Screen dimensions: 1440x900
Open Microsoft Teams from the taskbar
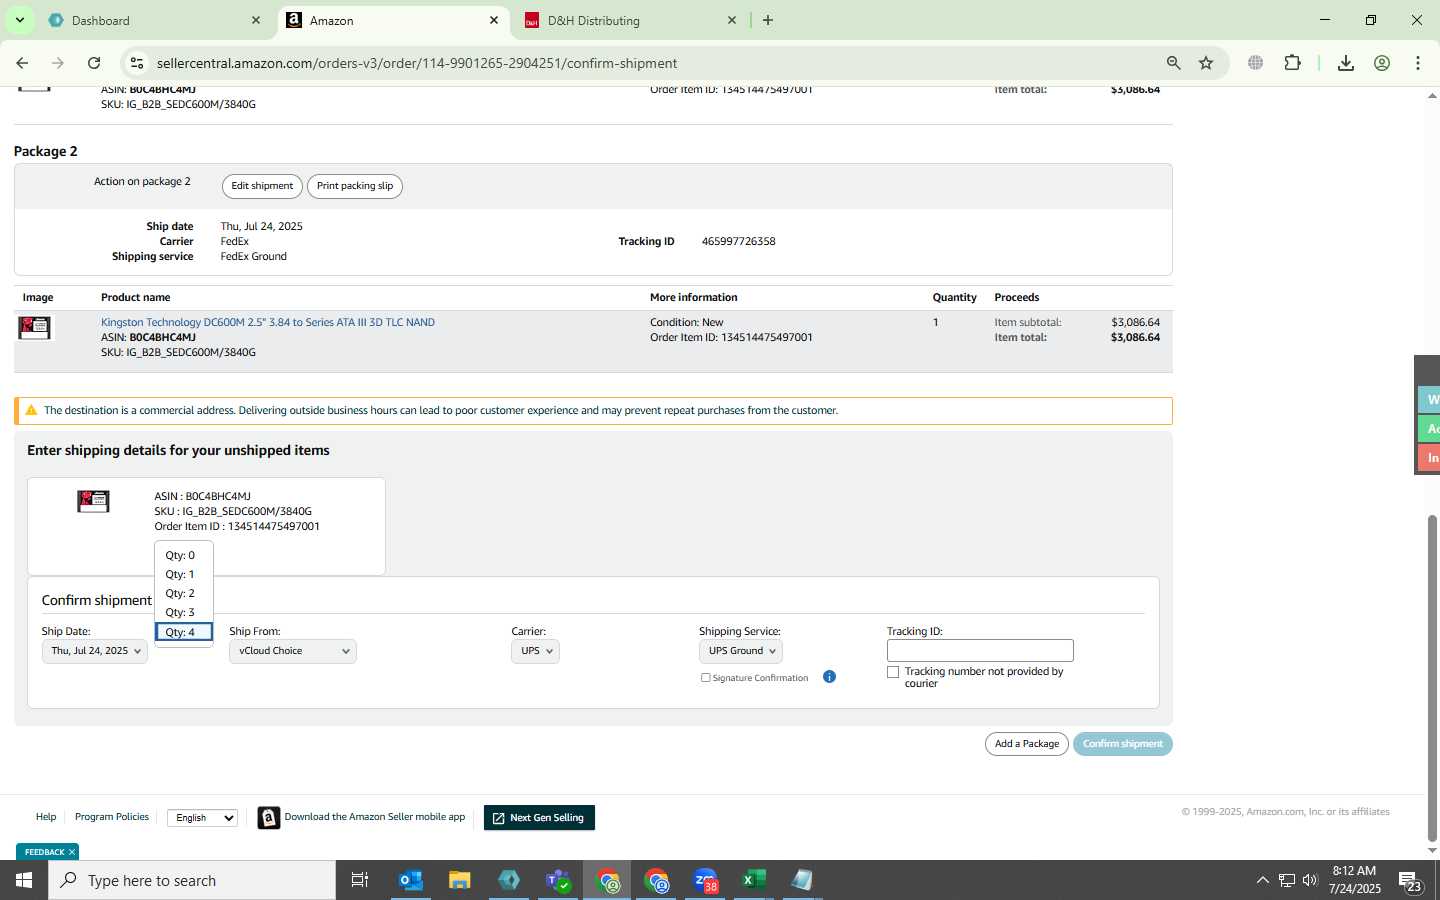(x=557, y=880)
